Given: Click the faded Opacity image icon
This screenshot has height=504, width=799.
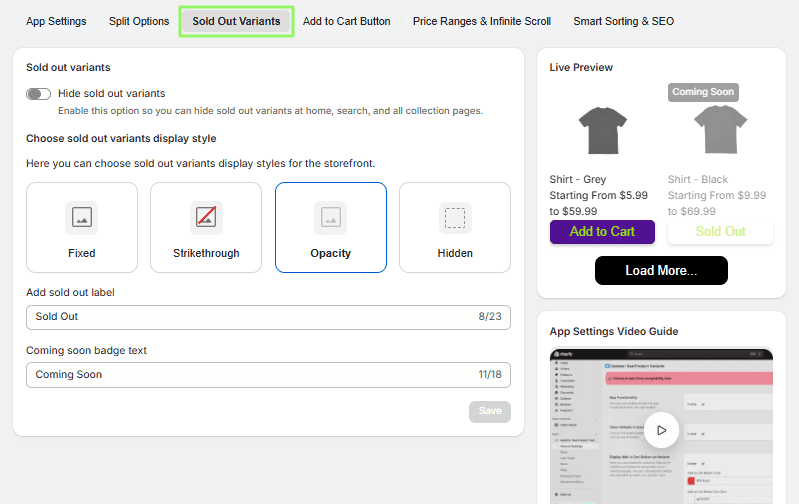Looking at the screenshot, I should pos(331,218).
